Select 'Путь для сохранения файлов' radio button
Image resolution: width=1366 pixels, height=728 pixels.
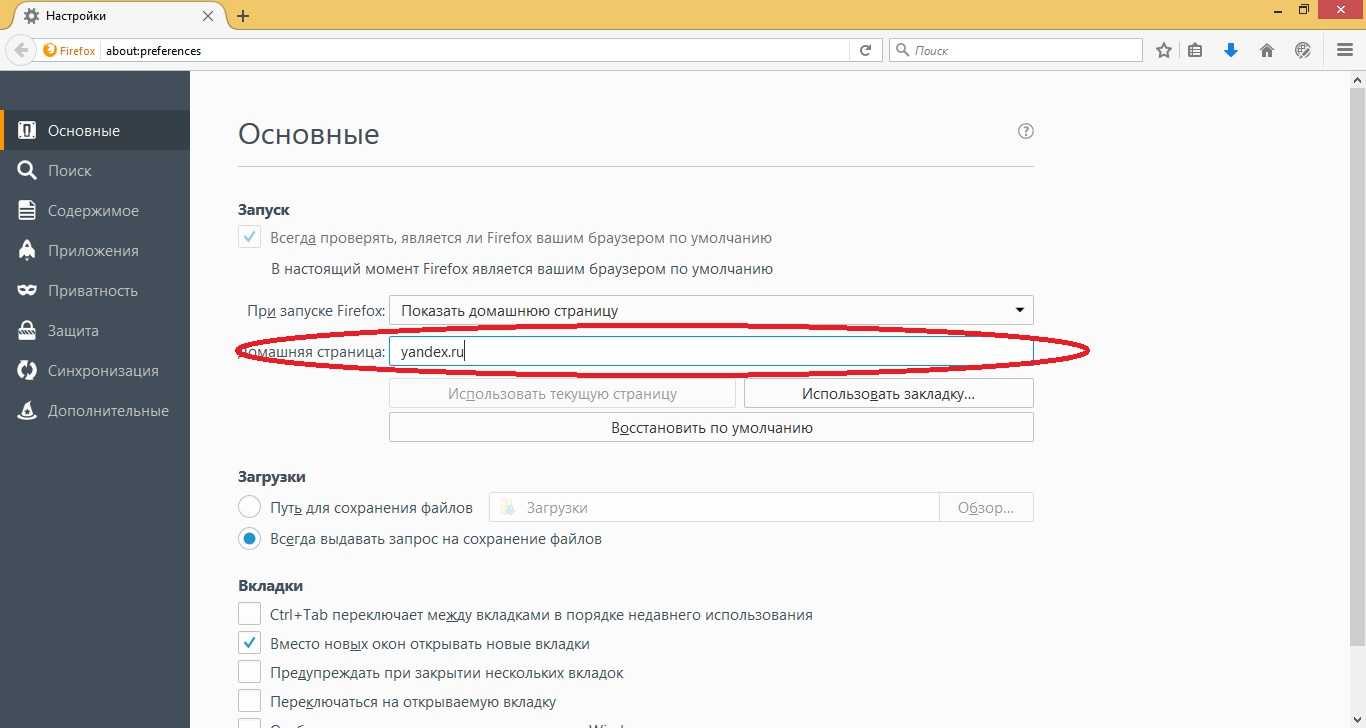tap(249, 507)
